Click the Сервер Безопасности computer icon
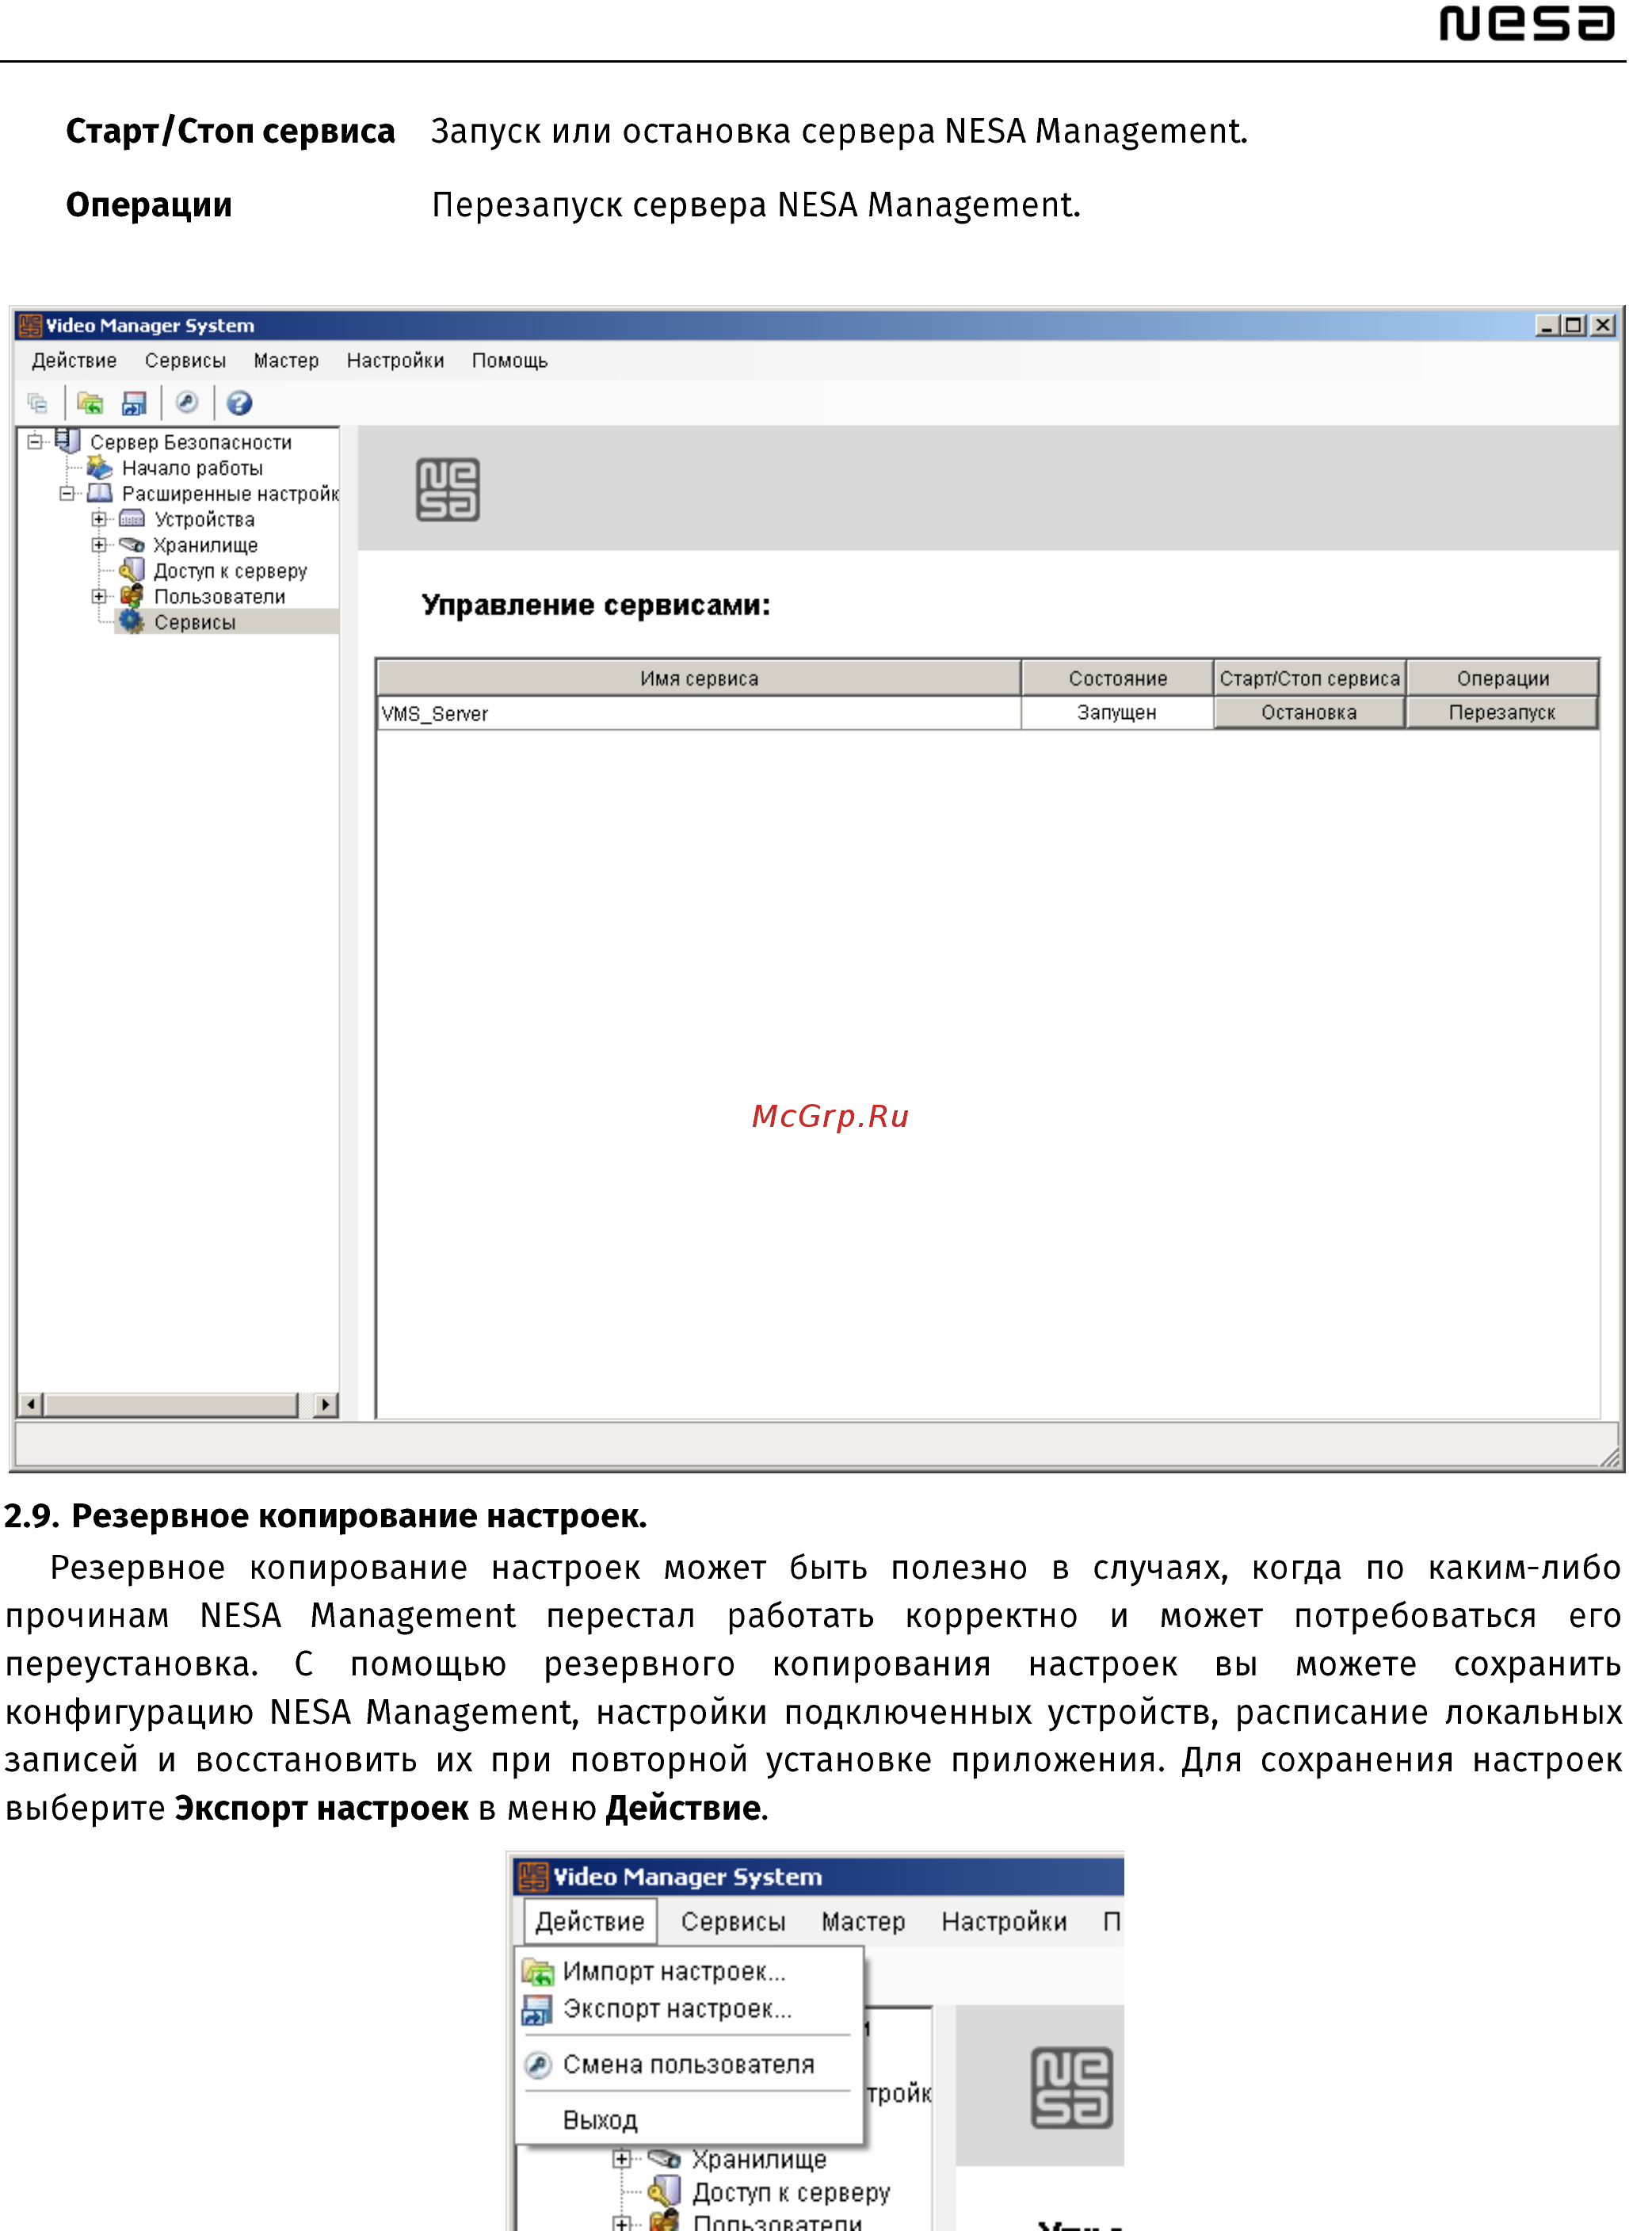 pos(68,440)
